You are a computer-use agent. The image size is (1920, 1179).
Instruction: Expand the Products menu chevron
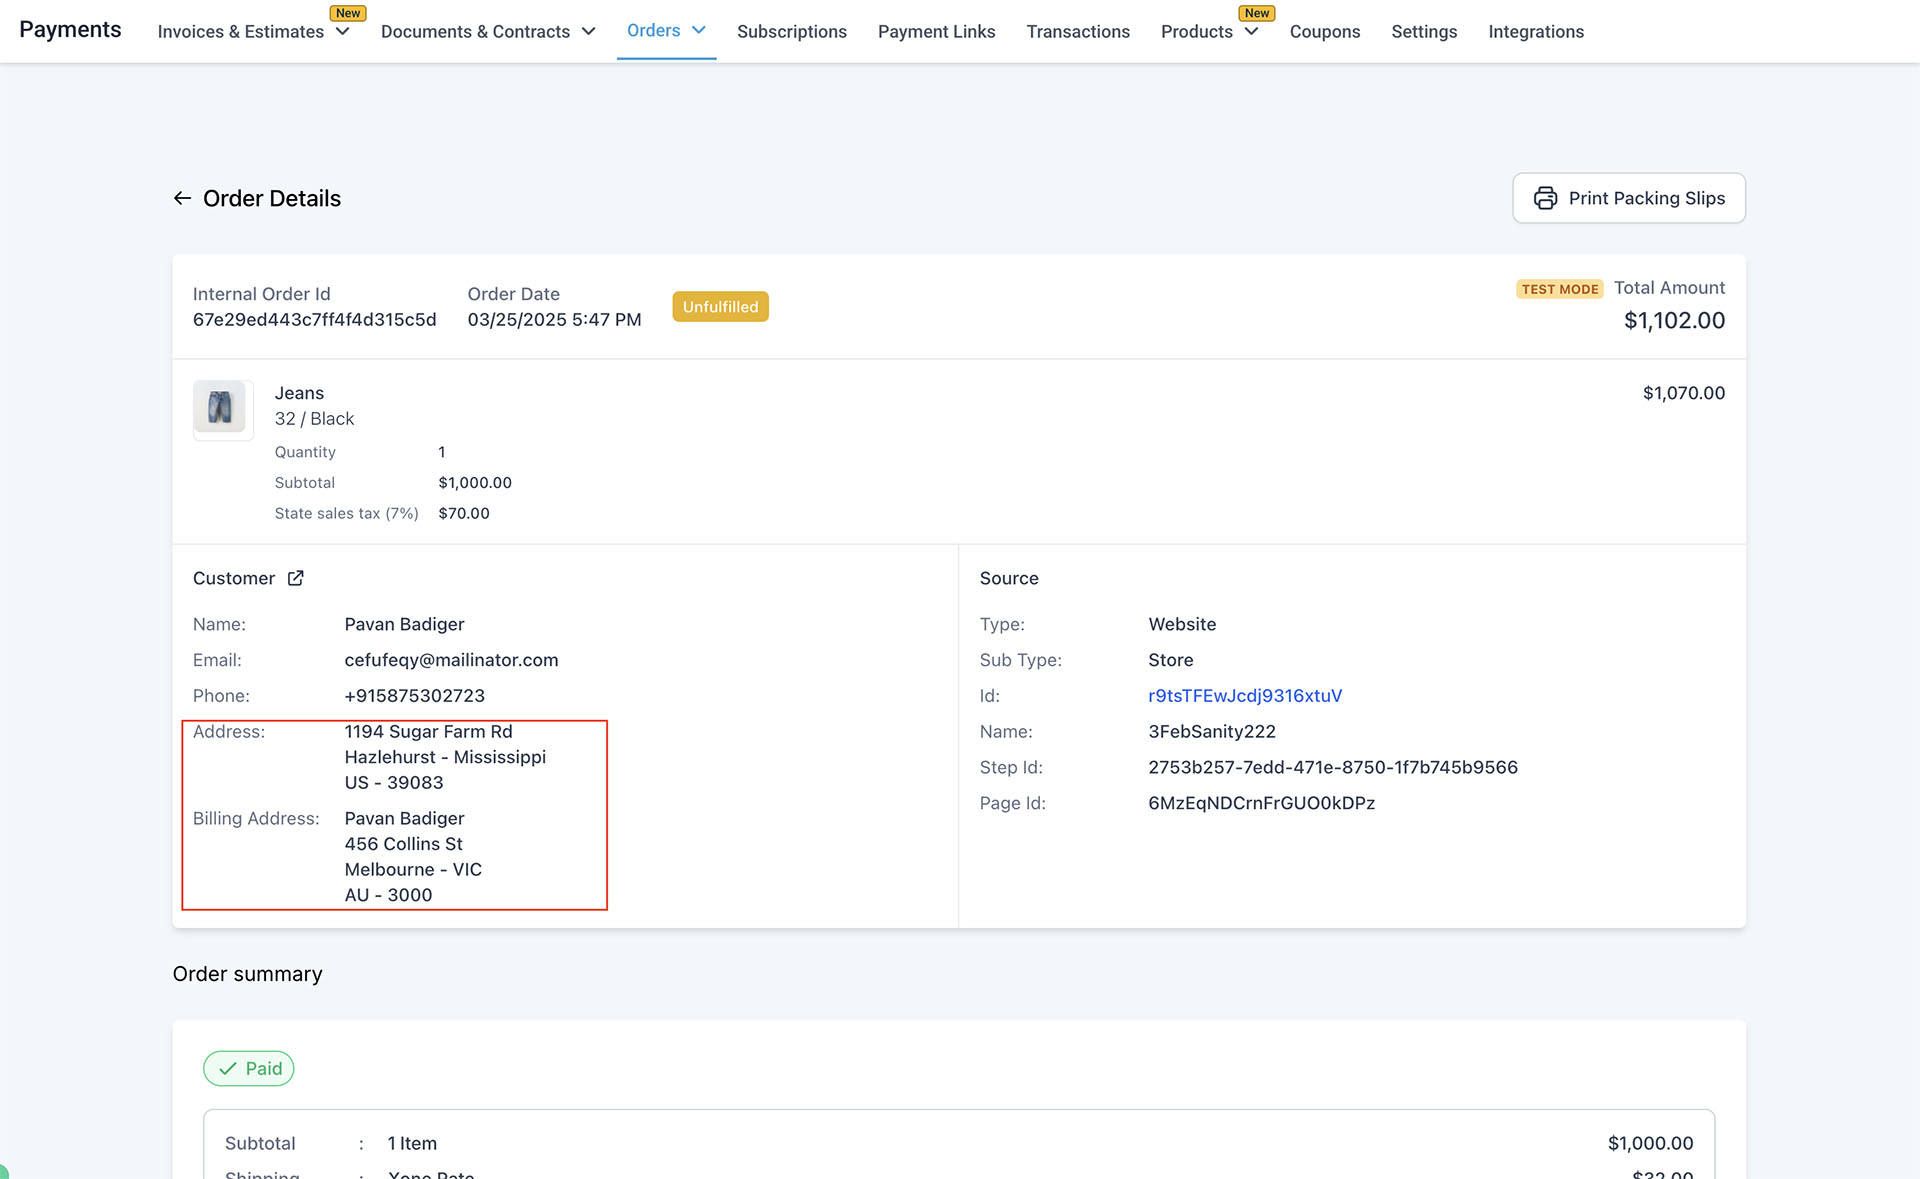pos(1251,31)
